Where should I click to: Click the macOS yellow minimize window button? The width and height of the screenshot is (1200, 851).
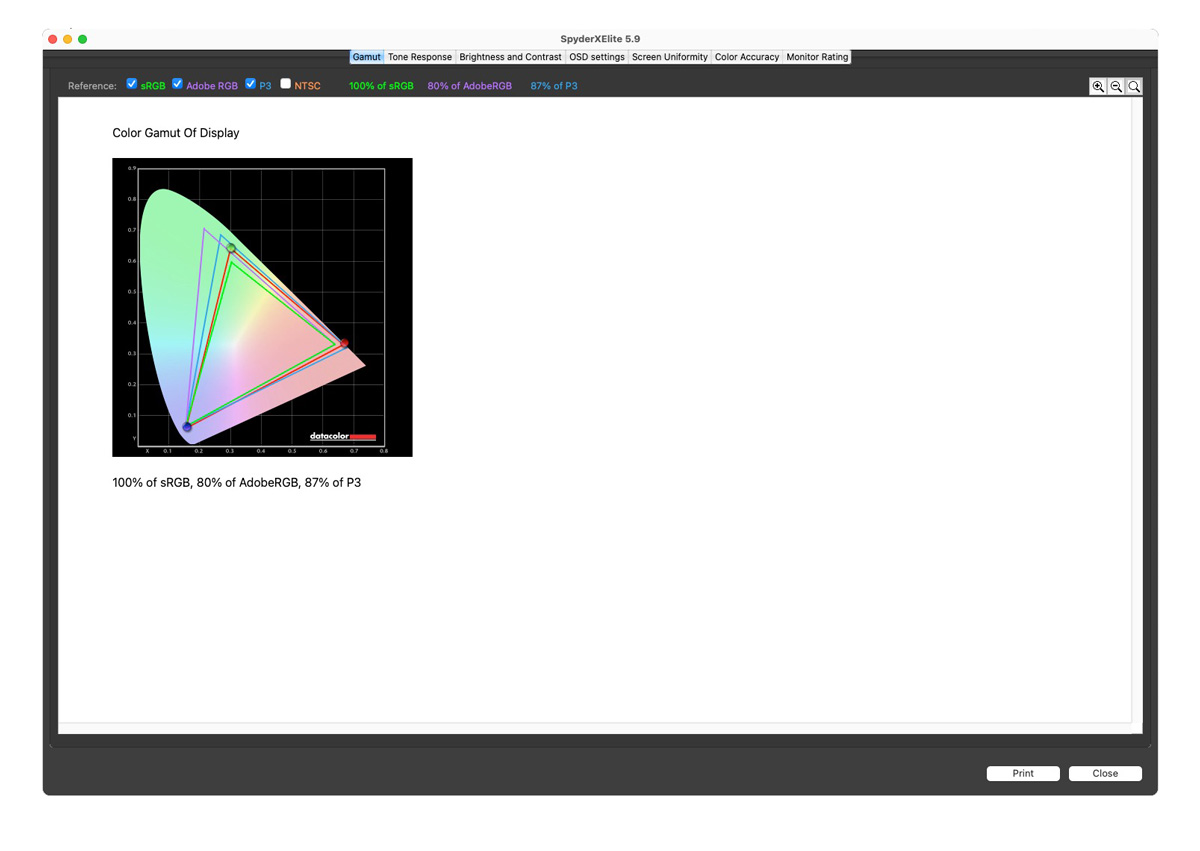coord(68,39)
